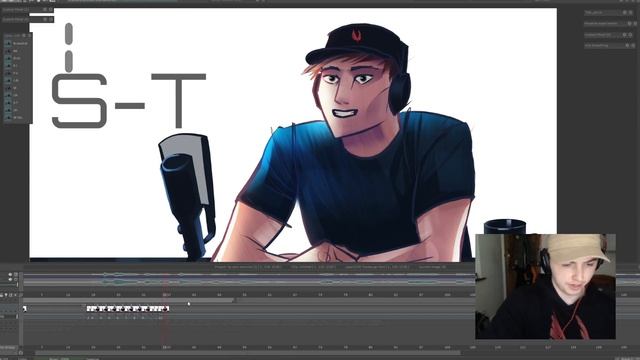Click the icon right of the lower audio track's eye
Screen dimensions: 640x360
[16, 280]
